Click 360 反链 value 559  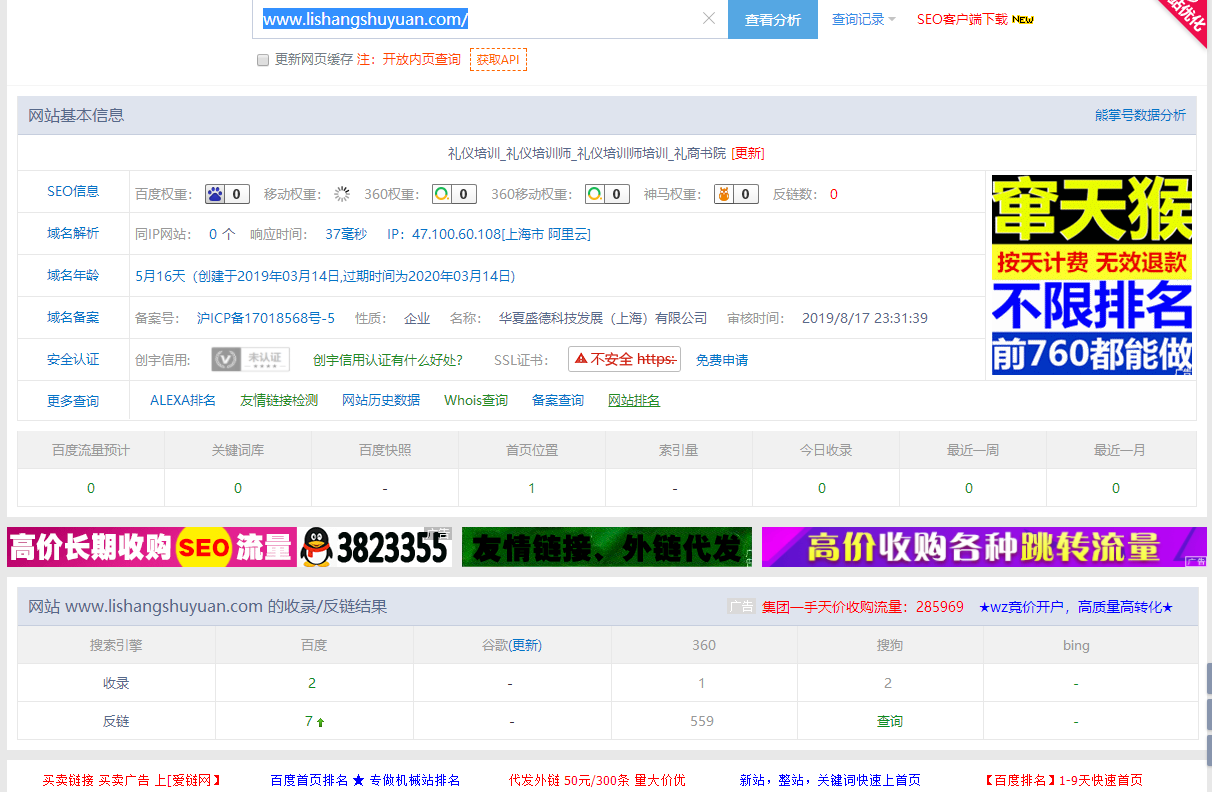702,721
